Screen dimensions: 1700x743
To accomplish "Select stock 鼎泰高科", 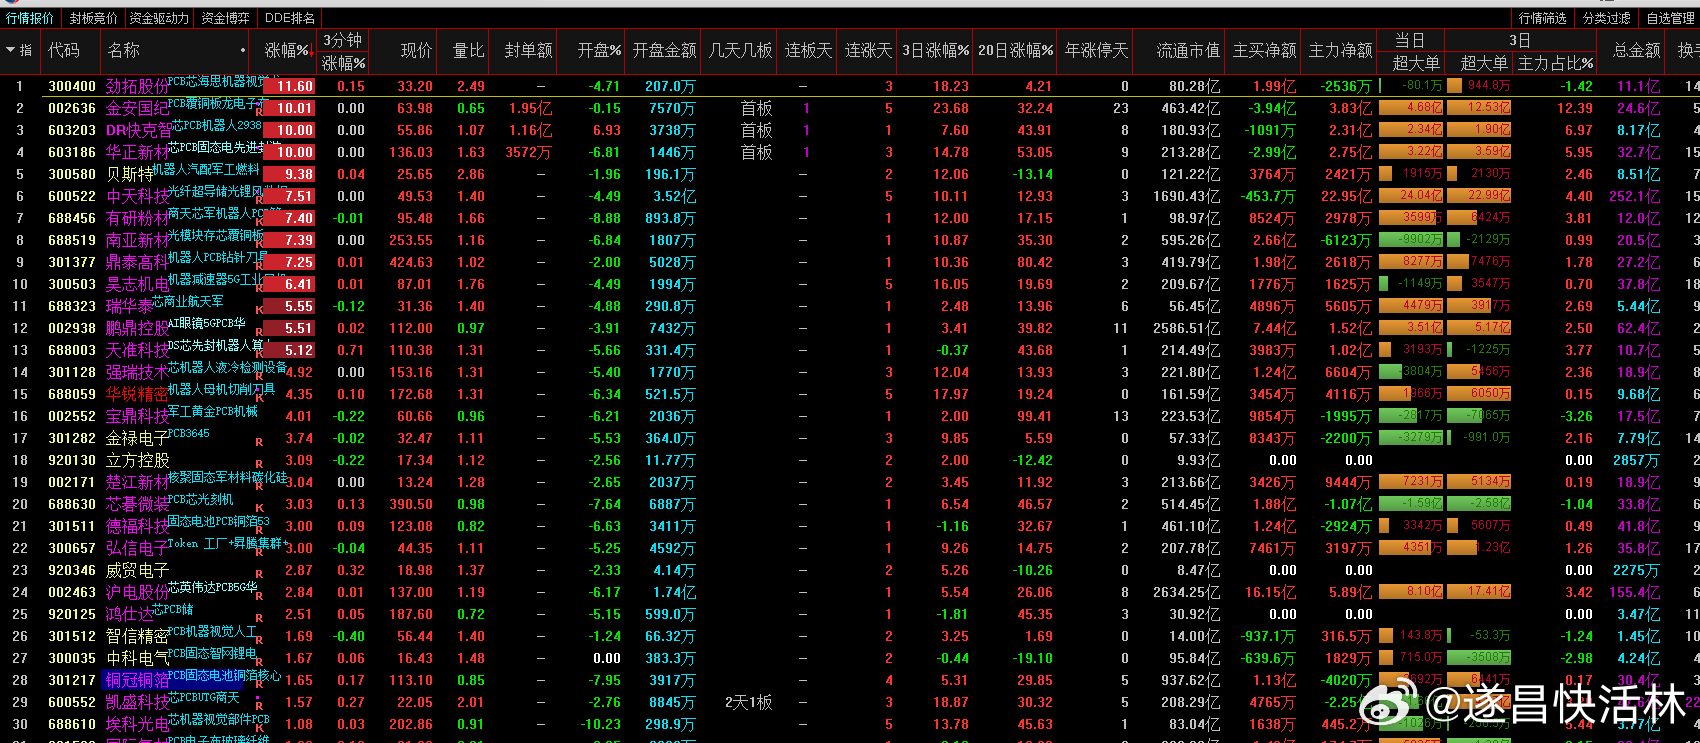I will point(137,263).
